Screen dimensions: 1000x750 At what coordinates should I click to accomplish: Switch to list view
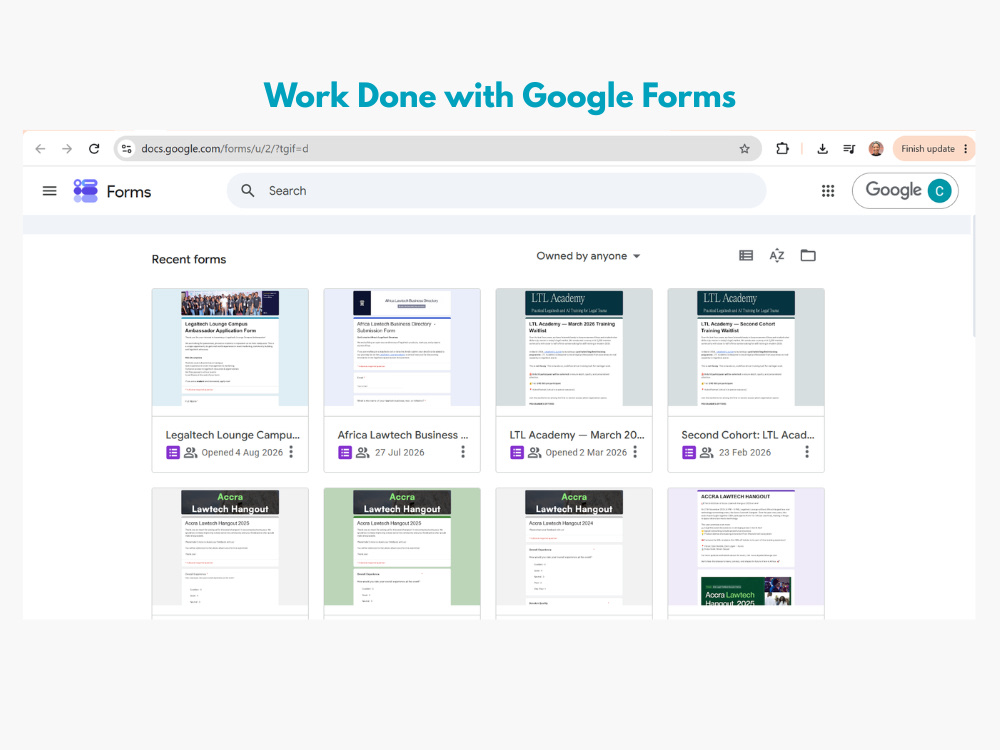pos(746,256)
